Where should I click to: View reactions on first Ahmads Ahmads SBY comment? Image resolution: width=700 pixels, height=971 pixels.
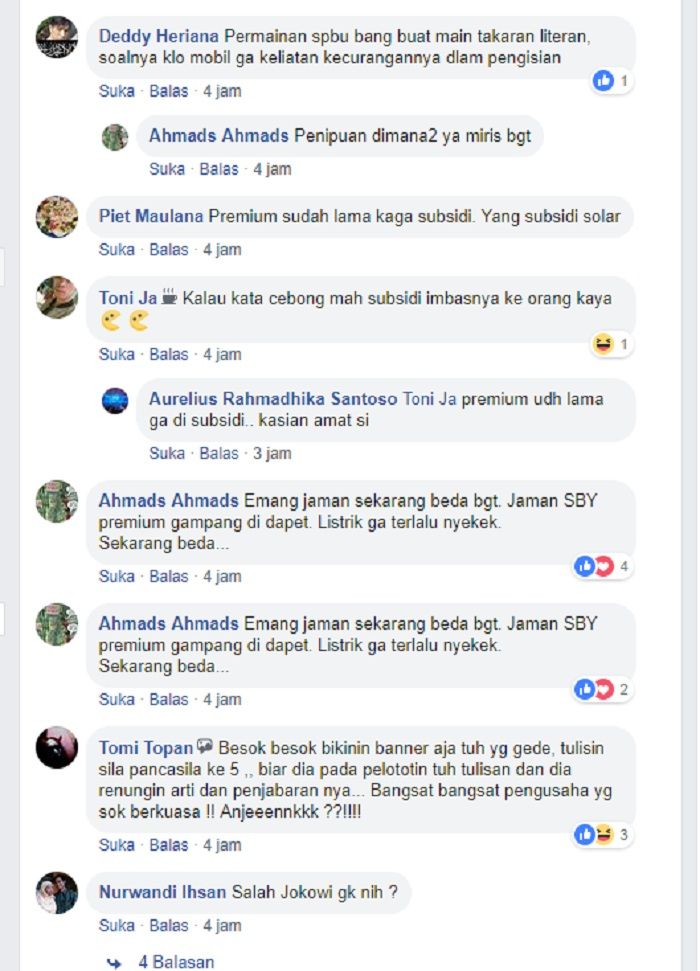tap(602, 565)
